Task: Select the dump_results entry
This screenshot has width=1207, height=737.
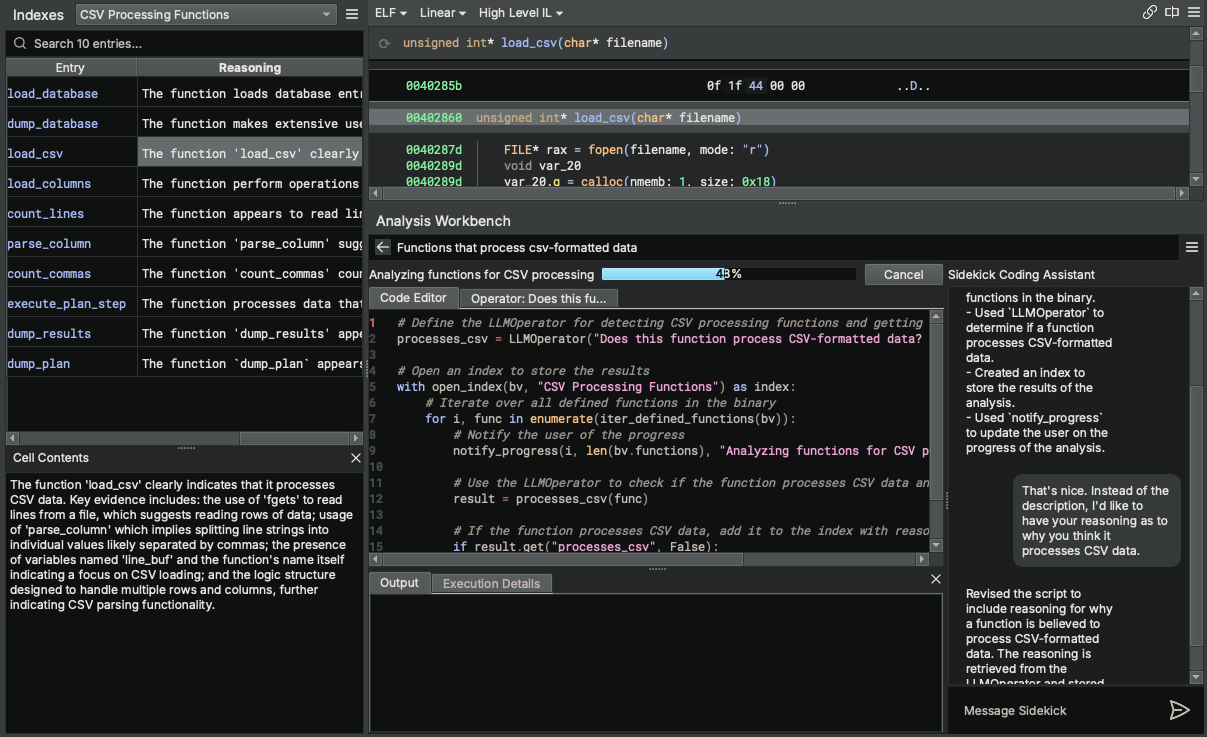Action: (x=71, y=333)
